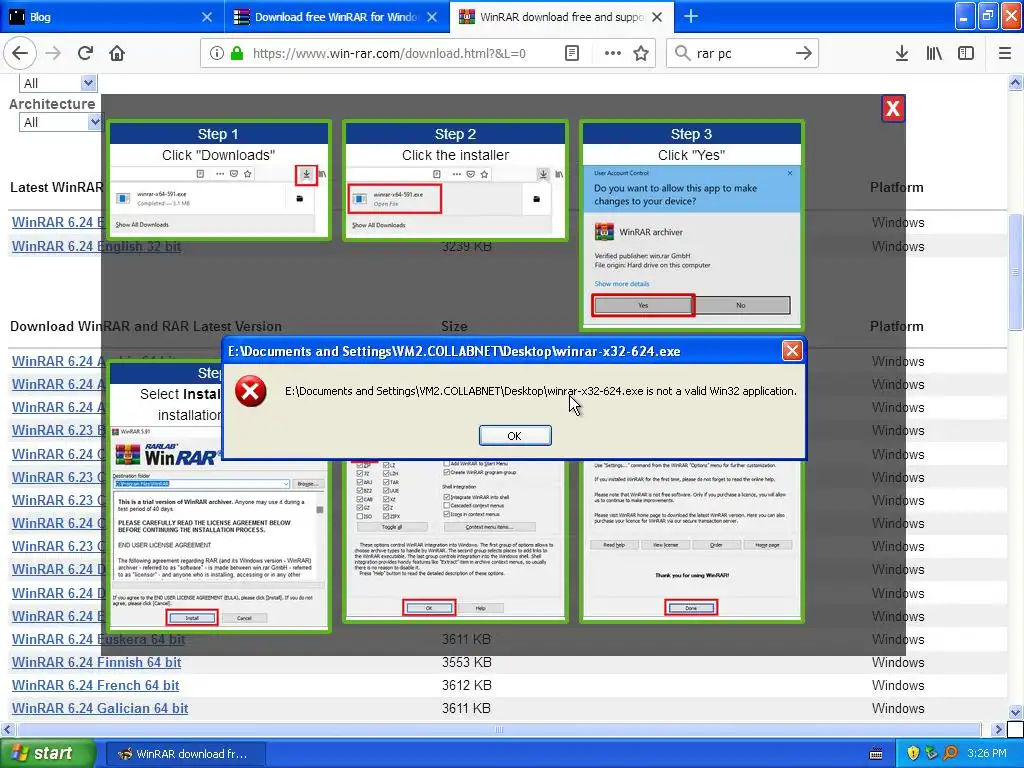Show site information icon in address bar

pos(217,53)
